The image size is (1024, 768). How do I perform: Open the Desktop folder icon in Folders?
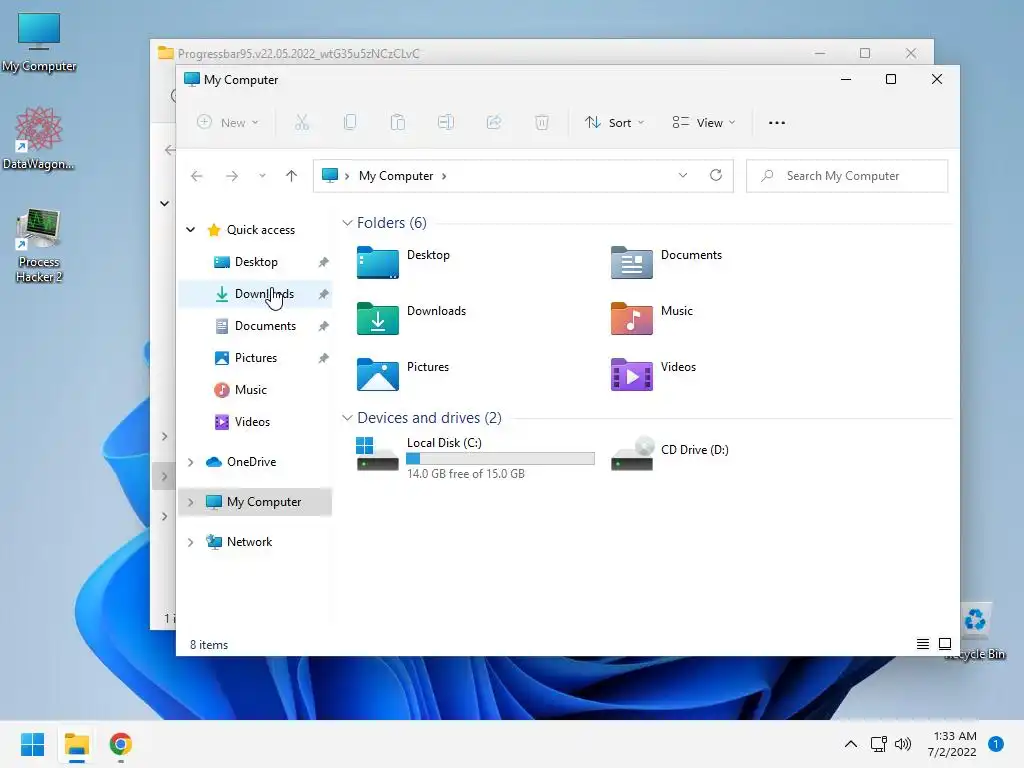[377, 263]
